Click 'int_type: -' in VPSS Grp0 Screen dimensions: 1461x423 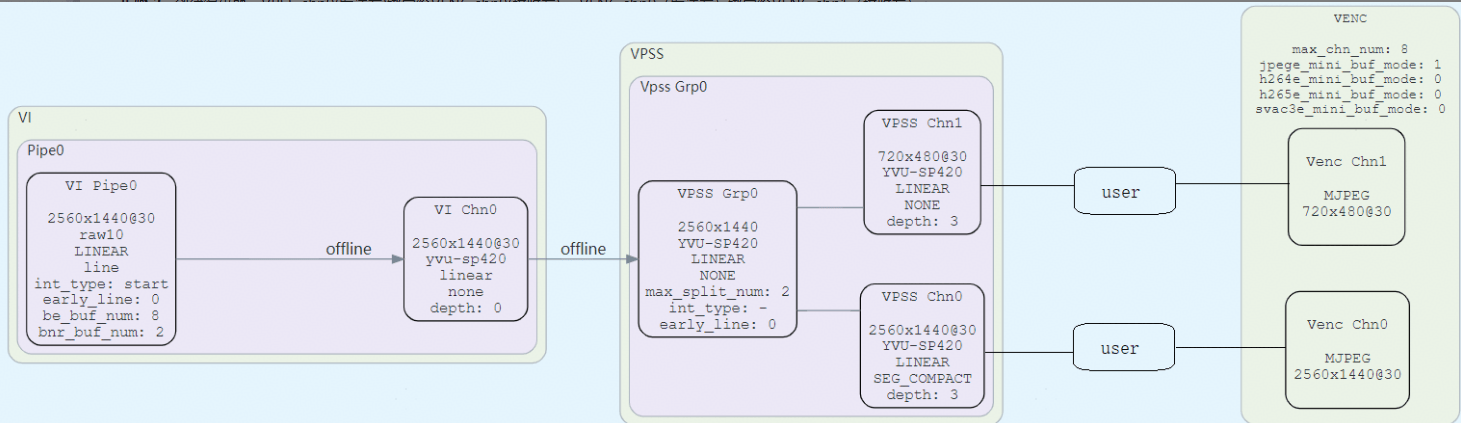[x=718, y=307]
